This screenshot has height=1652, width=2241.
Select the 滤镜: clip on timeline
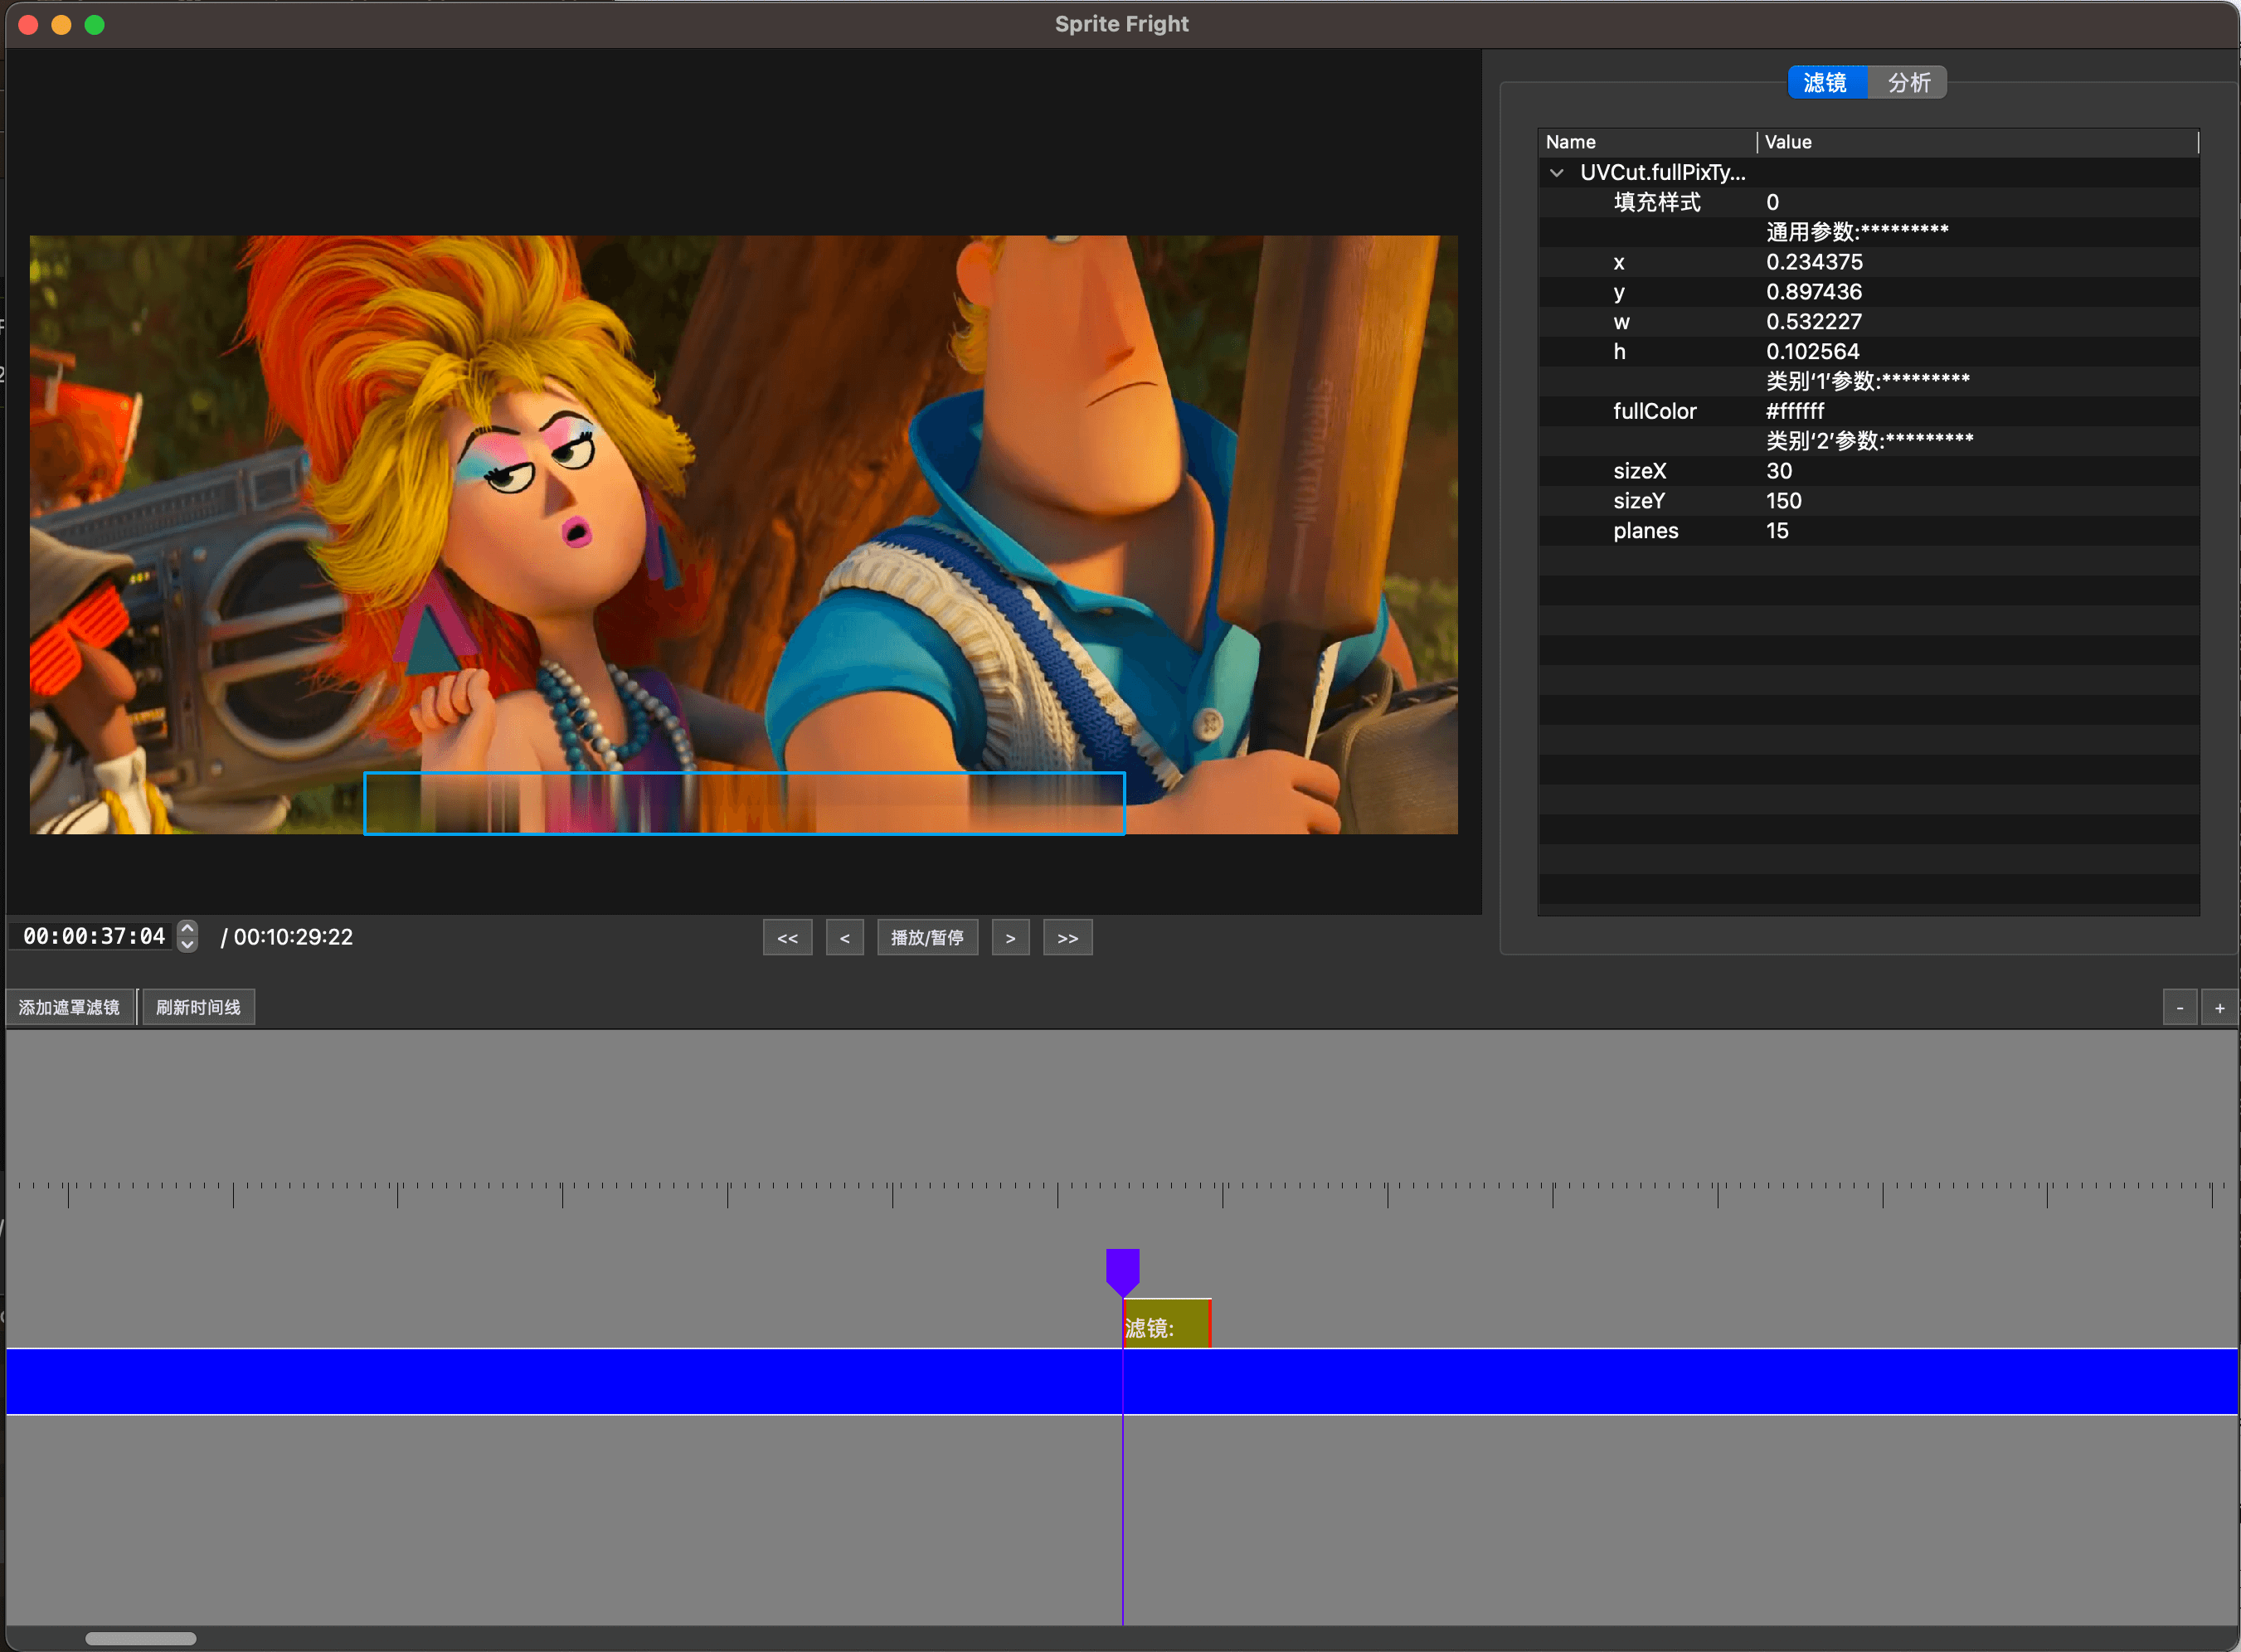(1167, 1324)
